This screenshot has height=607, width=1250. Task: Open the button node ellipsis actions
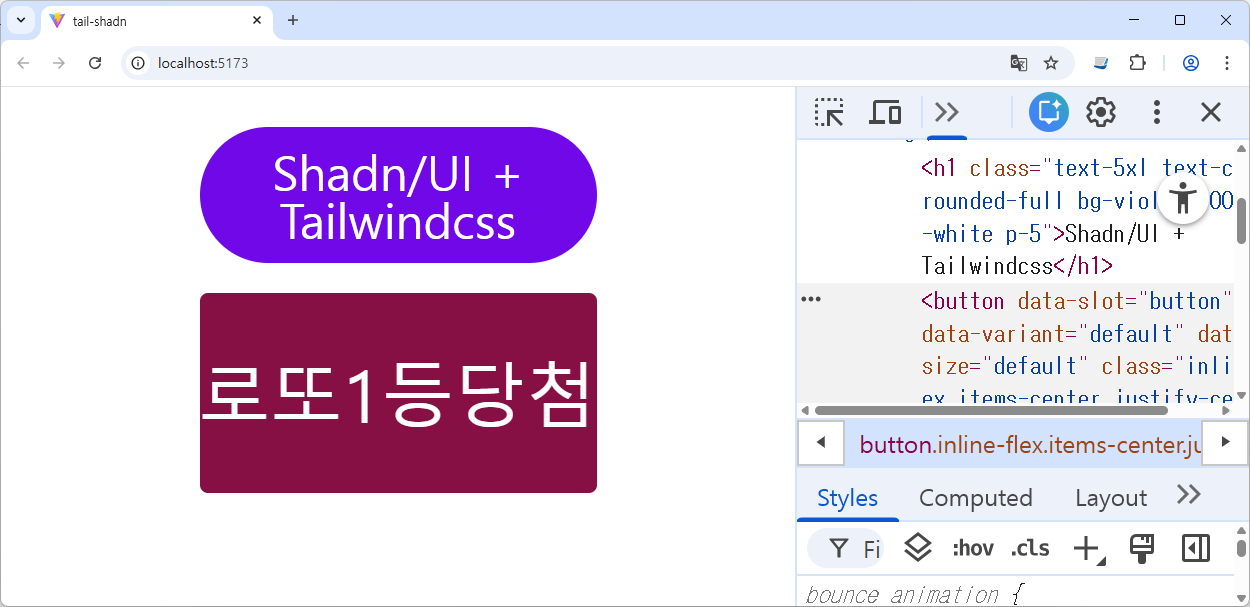811,300
